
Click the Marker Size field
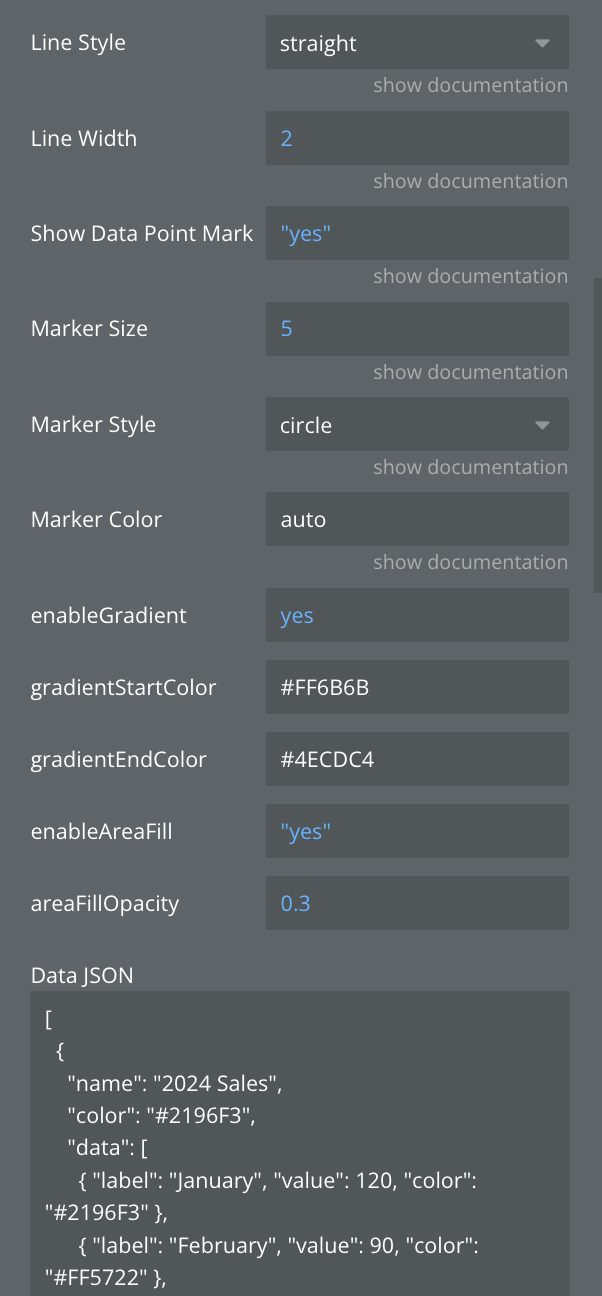(416, 329)
